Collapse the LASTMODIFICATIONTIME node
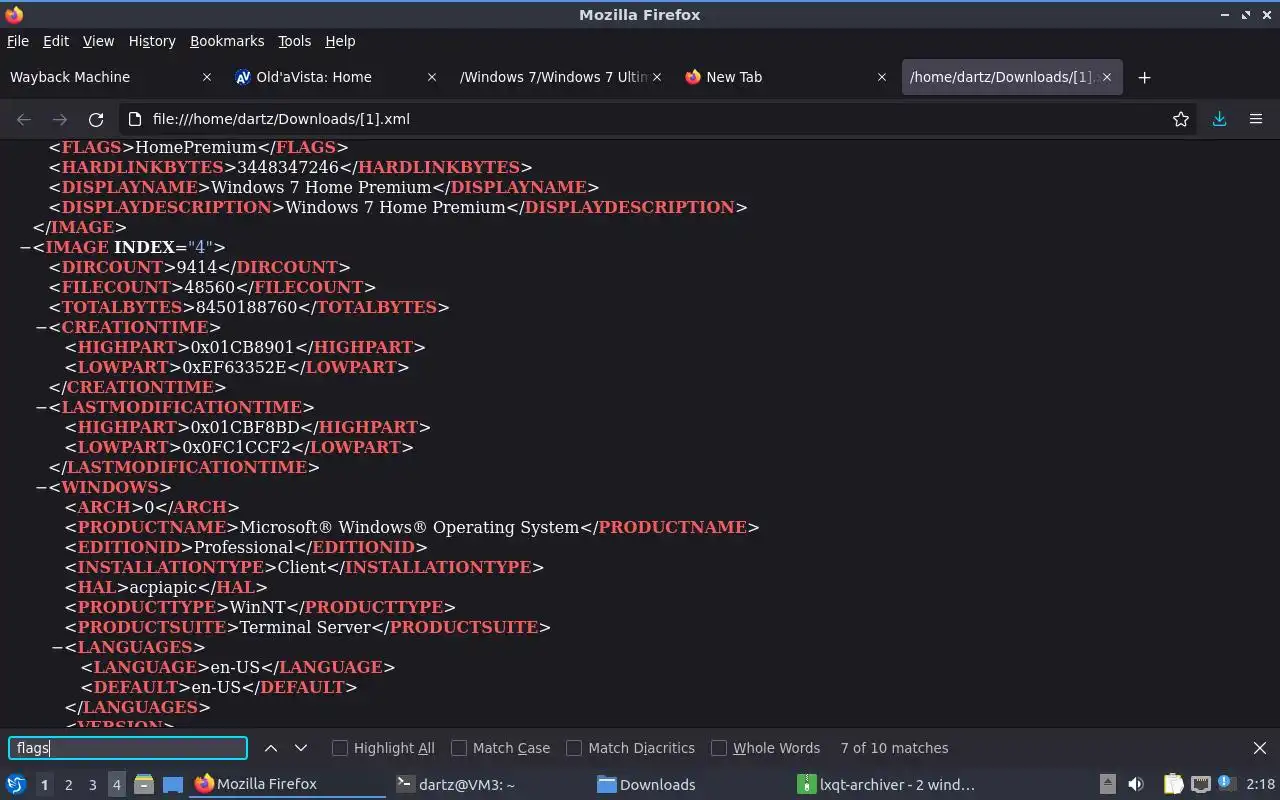1280x800 pixels. (41, 407)
